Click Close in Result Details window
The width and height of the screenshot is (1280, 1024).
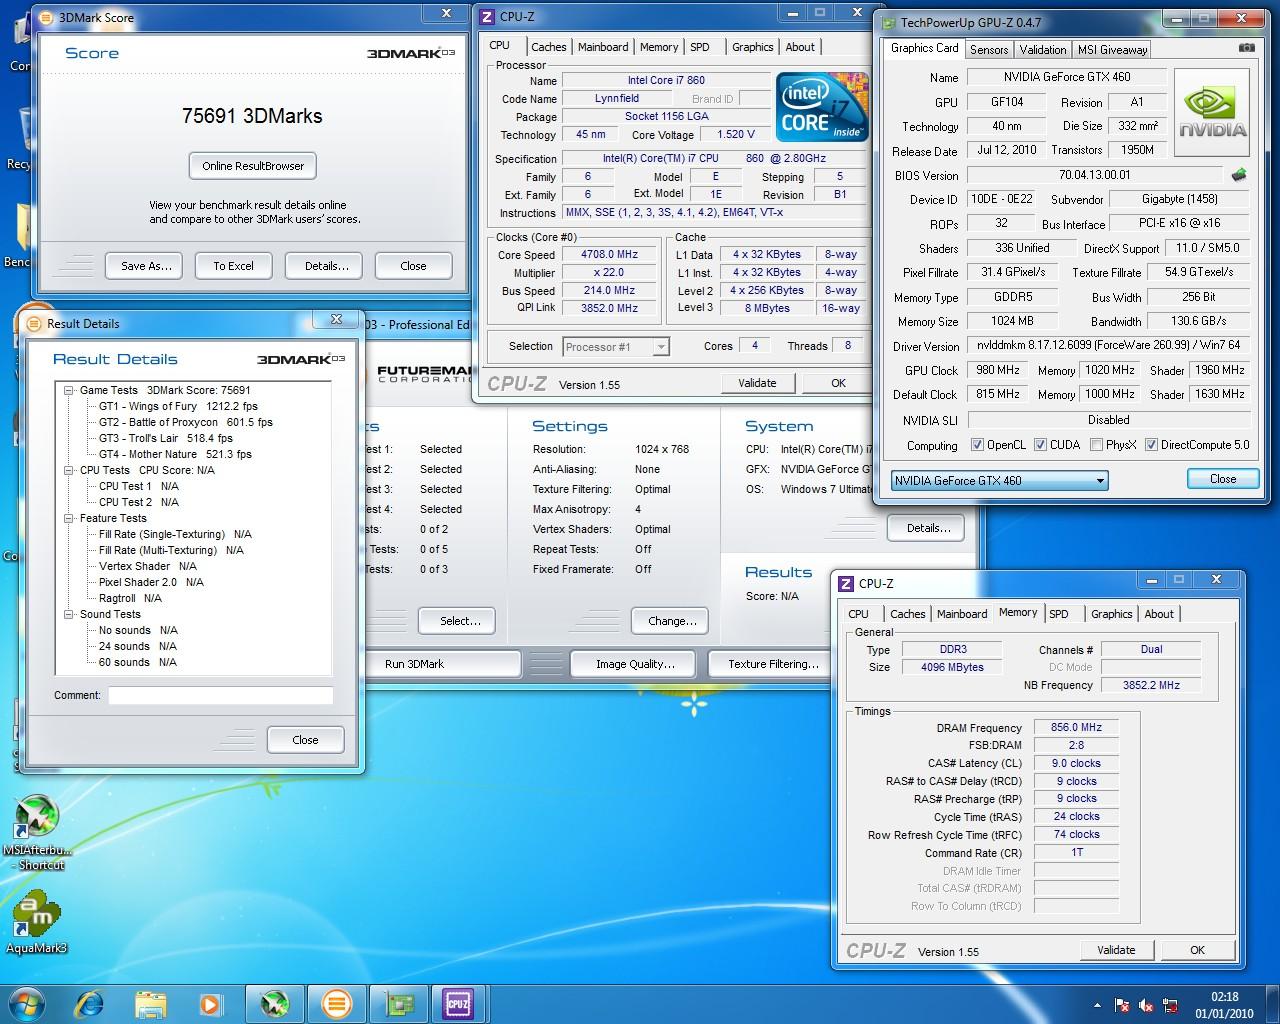point(305,740)
